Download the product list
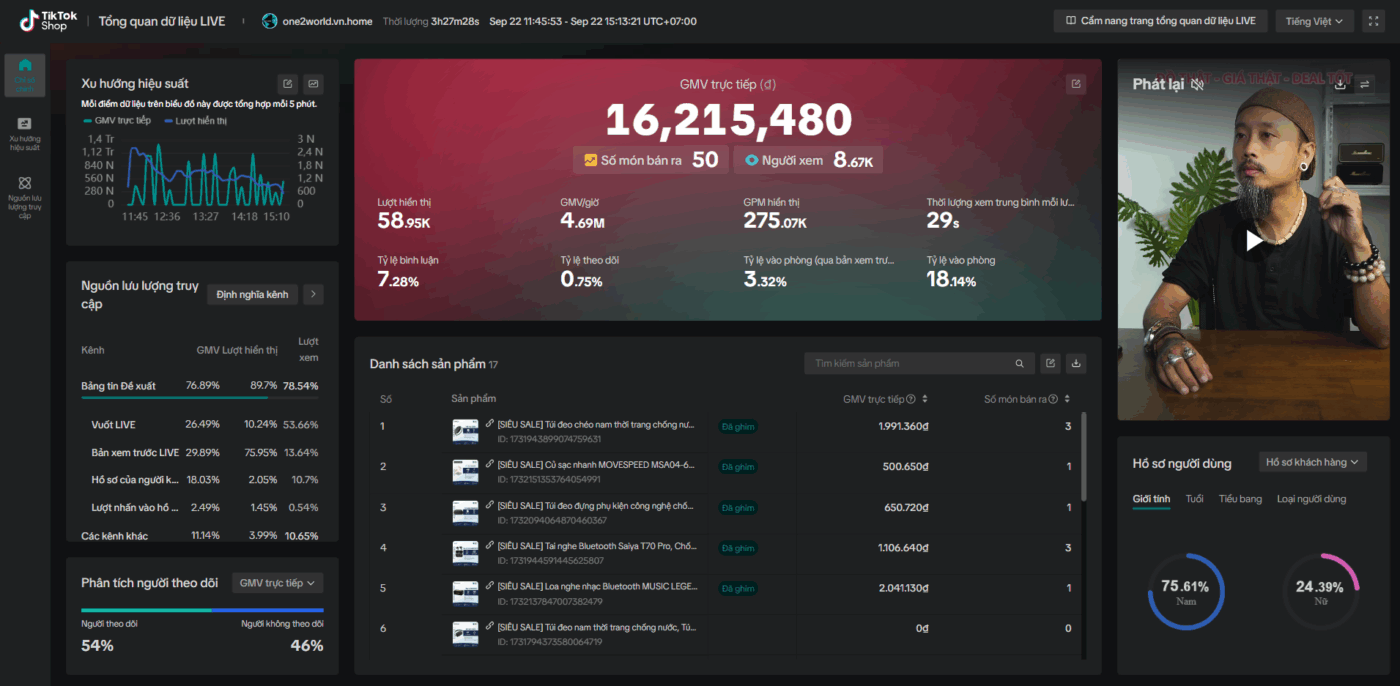 click(x=1076, y=363)
